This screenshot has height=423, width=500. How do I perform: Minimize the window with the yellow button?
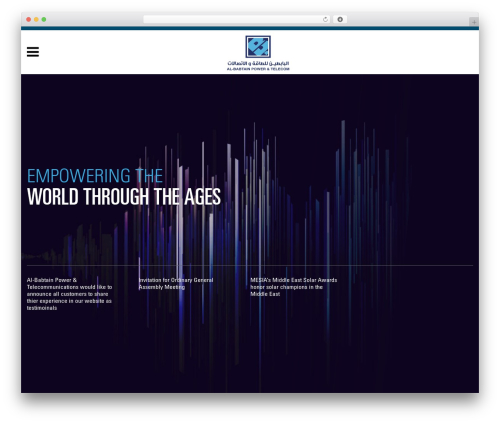[x=36, y=20]
